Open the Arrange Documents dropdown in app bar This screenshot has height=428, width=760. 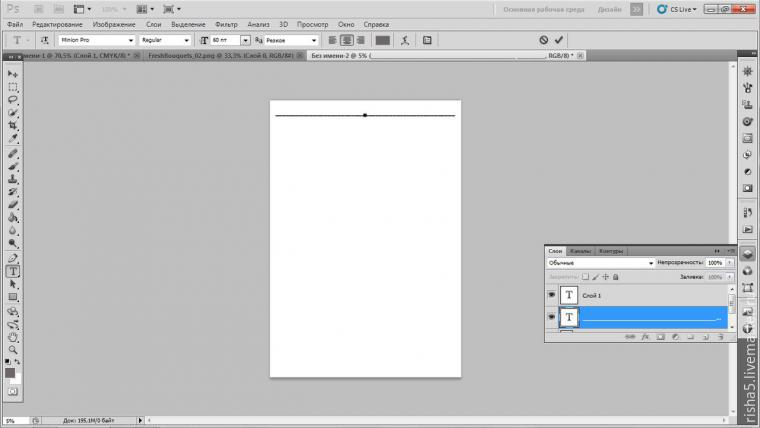145,9
